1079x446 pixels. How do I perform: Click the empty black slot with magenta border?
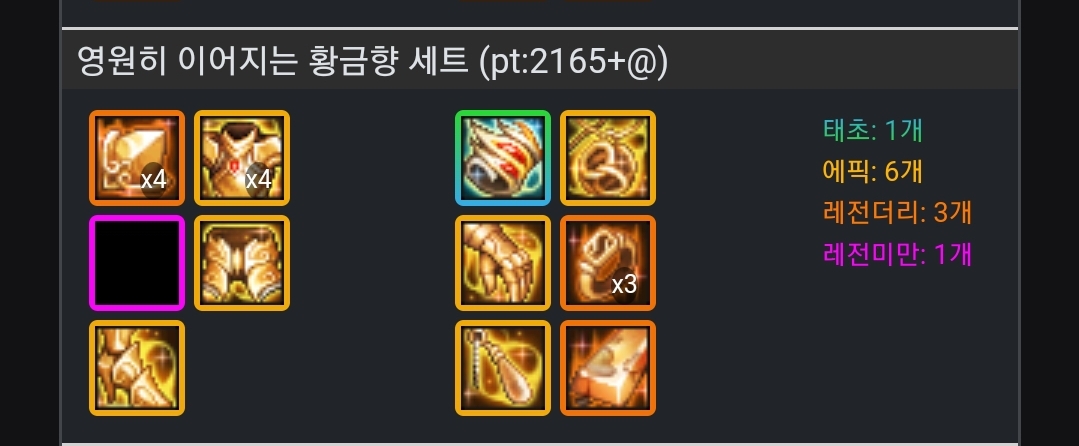[137, 263]
